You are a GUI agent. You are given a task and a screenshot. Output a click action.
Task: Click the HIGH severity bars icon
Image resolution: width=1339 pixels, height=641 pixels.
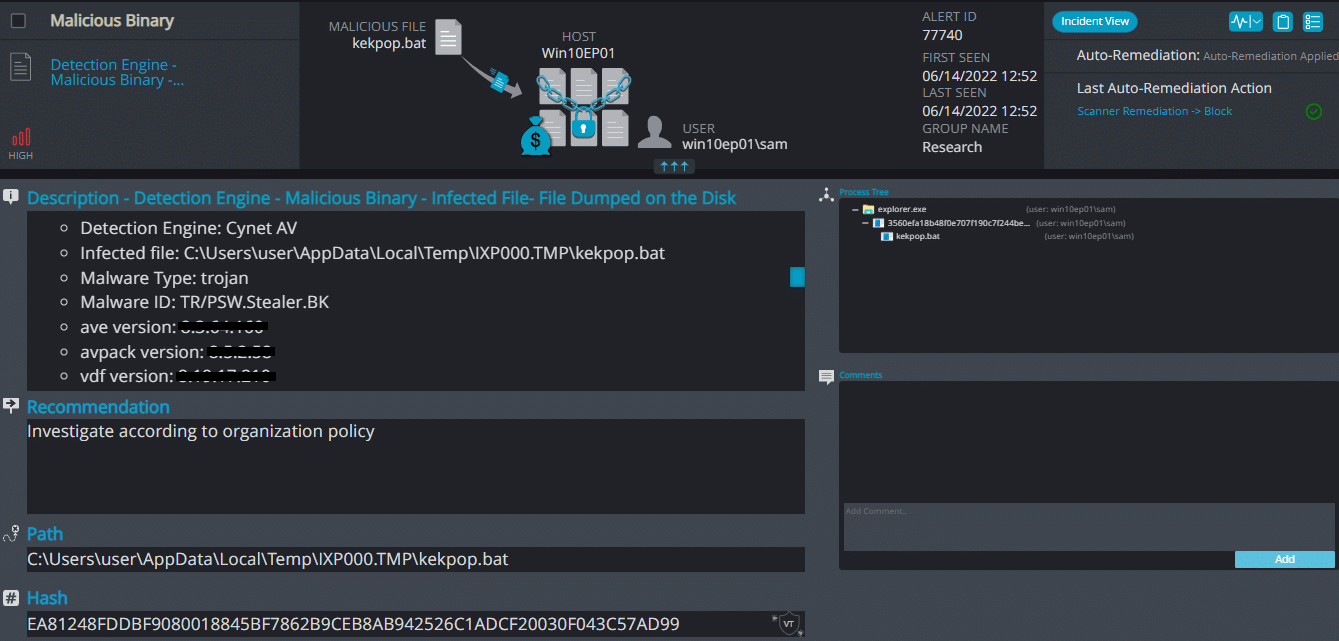coord(21,137)
